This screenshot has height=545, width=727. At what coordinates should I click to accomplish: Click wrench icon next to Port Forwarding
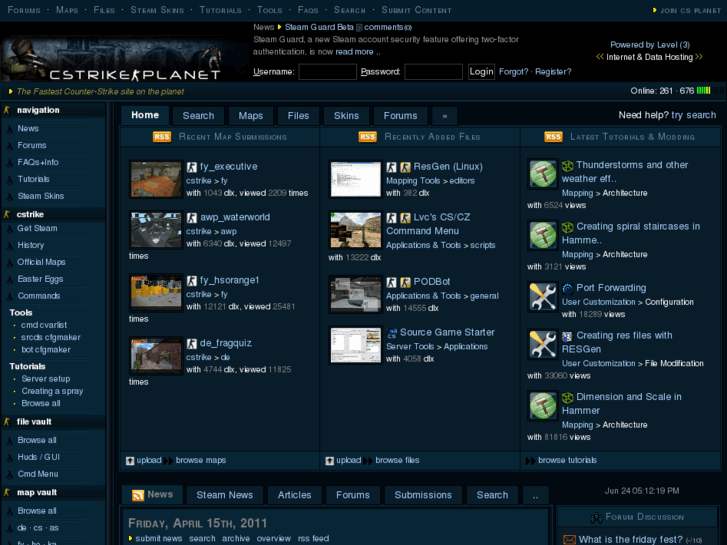543,296
